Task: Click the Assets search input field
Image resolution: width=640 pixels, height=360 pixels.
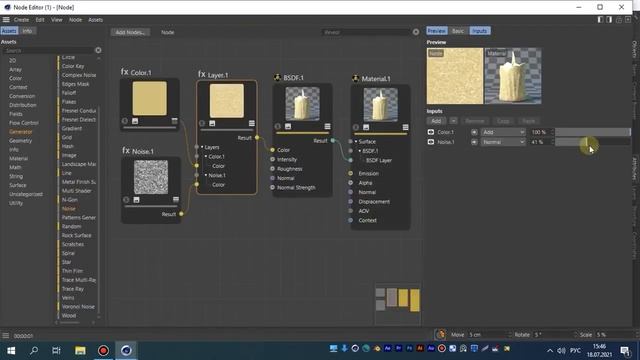Action: tap(47, 51)
